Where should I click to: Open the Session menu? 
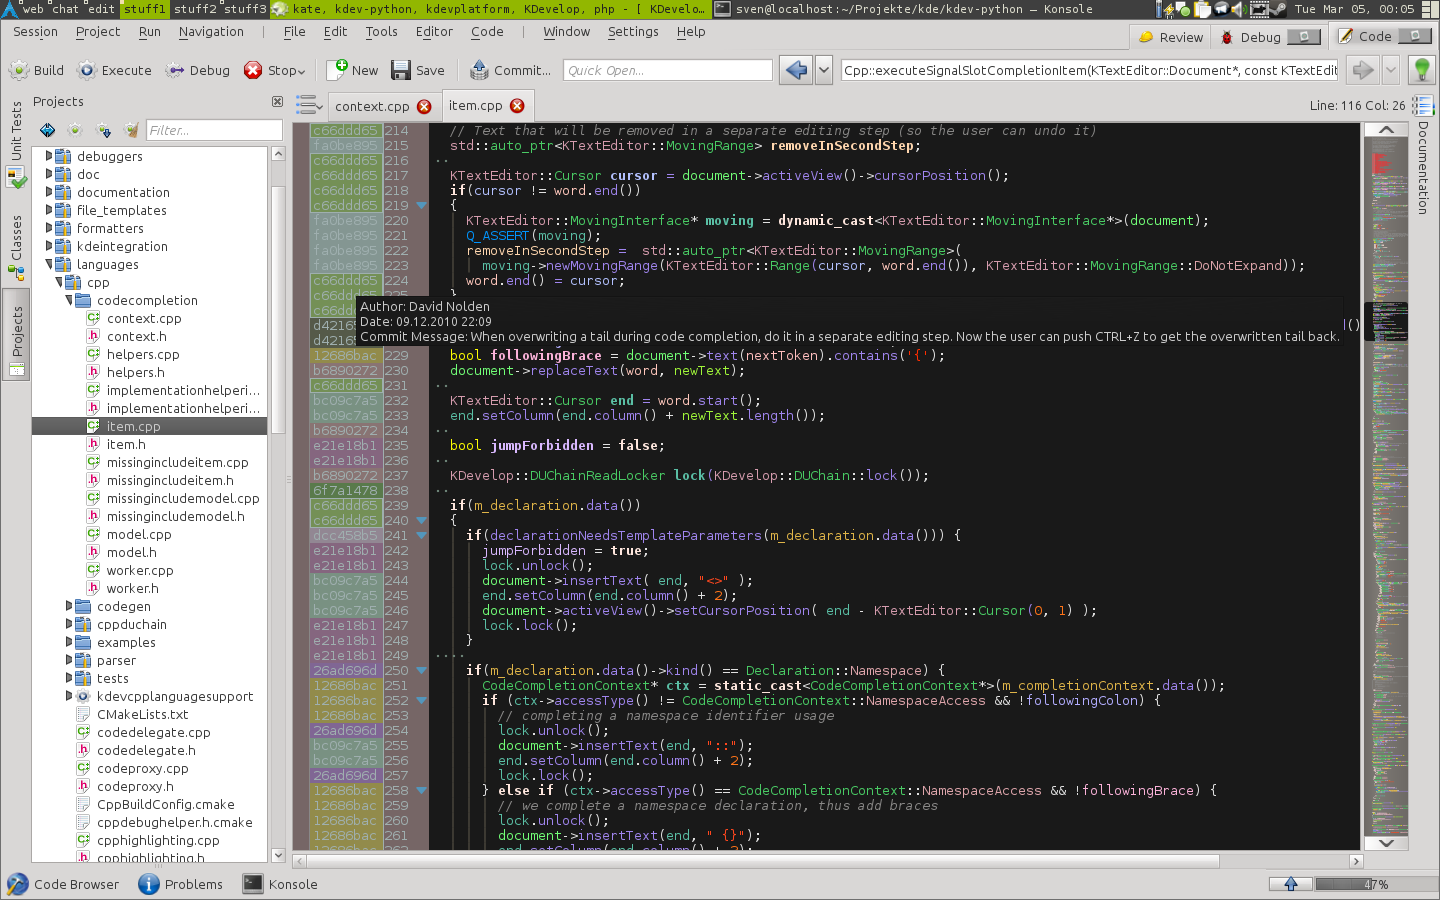click(35, 32)
